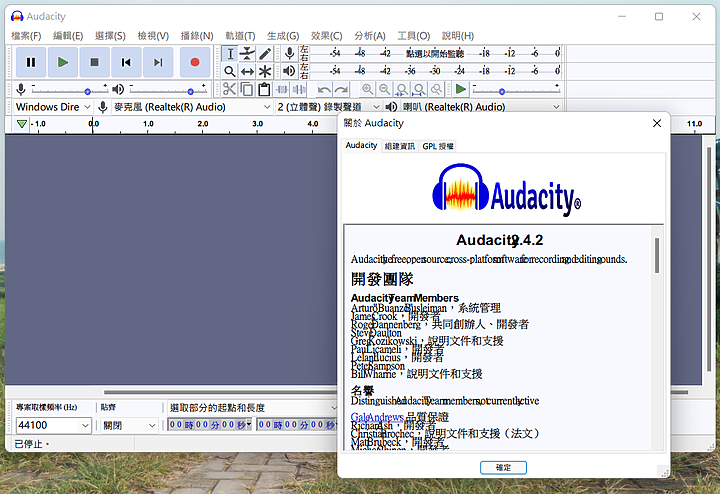Click the Redo arrow icon
The width and height of the screenshot is (720, 494).
tap(341, 89)
